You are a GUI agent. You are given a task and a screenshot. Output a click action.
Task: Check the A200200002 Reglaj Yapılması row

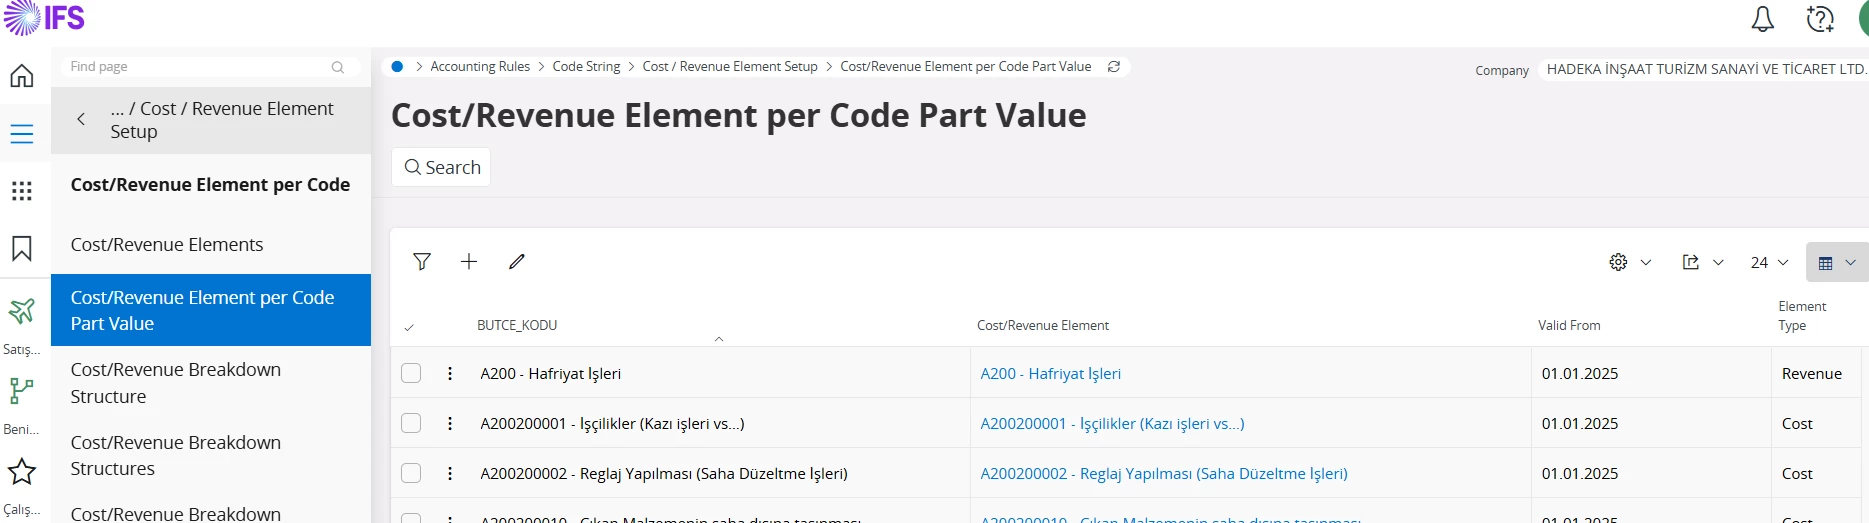[x=411, y=473]
